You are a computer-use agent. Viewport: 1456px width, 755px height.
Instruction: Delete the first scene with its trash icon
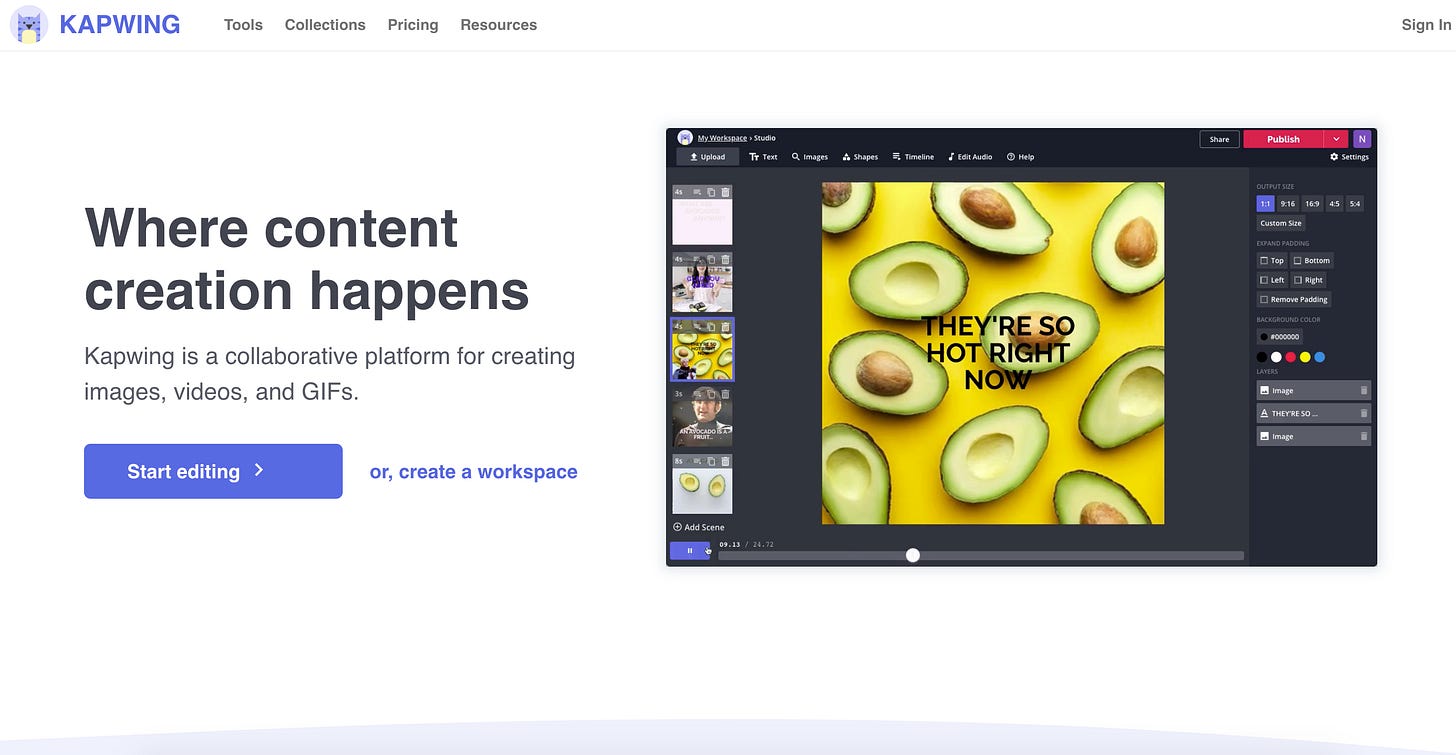726,192
